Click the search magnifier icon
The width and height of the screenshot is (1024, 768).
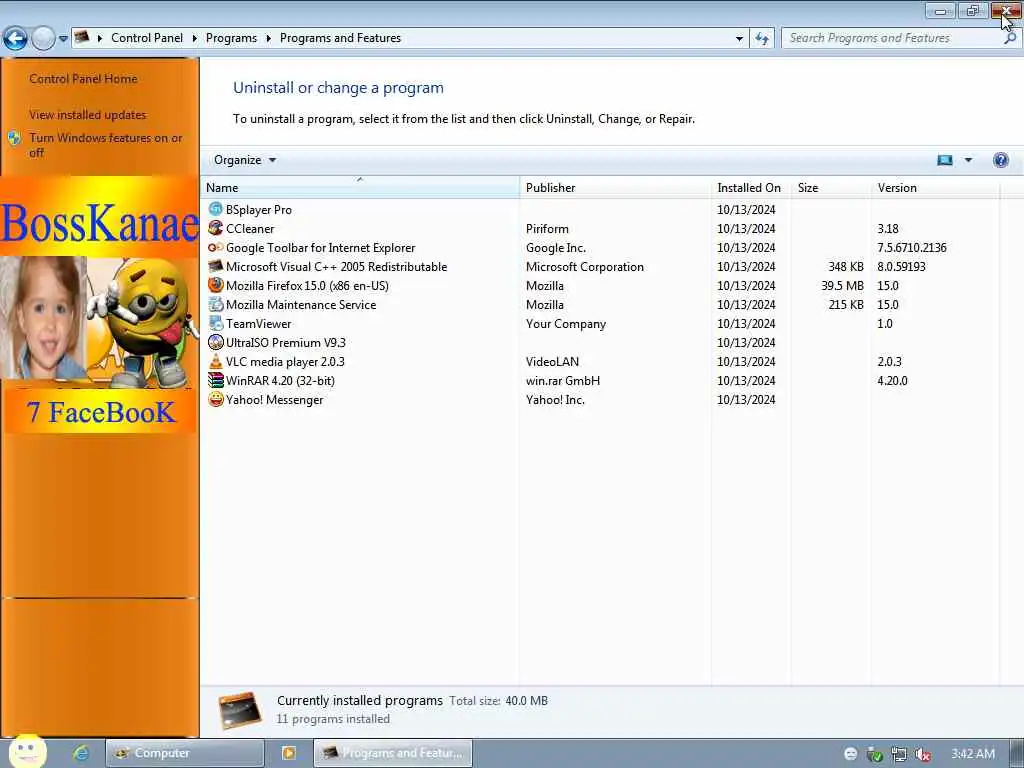(x=1010, y=38)
